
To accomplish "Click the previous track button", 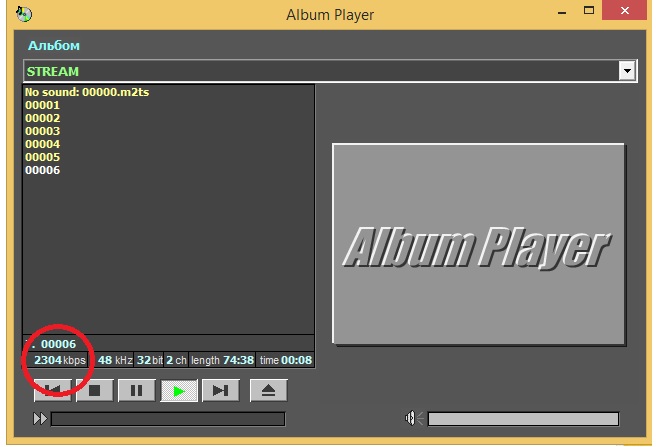I will point(53,390).
